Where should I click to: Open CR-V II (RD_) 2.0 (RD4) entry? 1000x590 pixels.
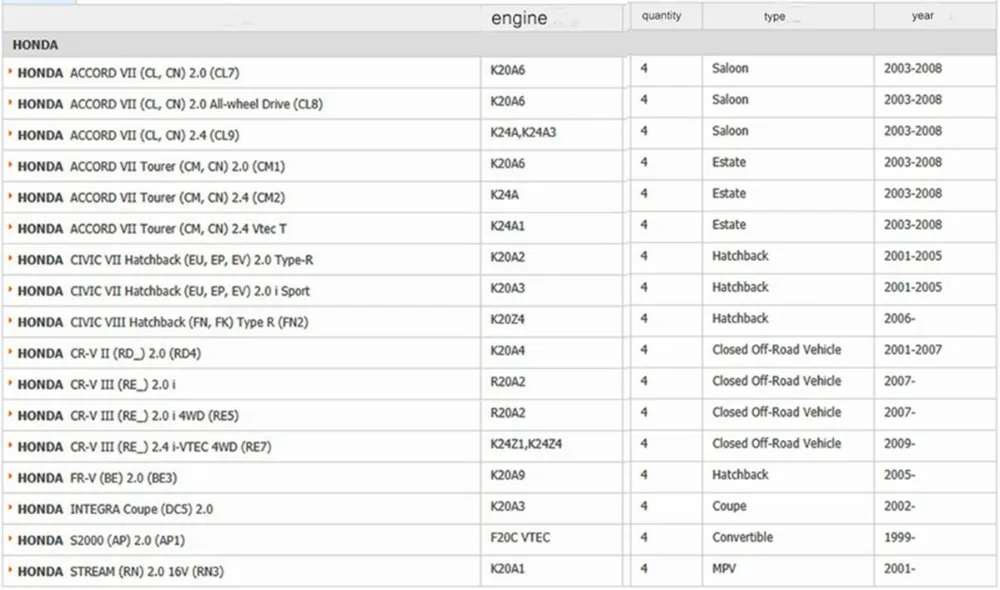tap(135, 354)
